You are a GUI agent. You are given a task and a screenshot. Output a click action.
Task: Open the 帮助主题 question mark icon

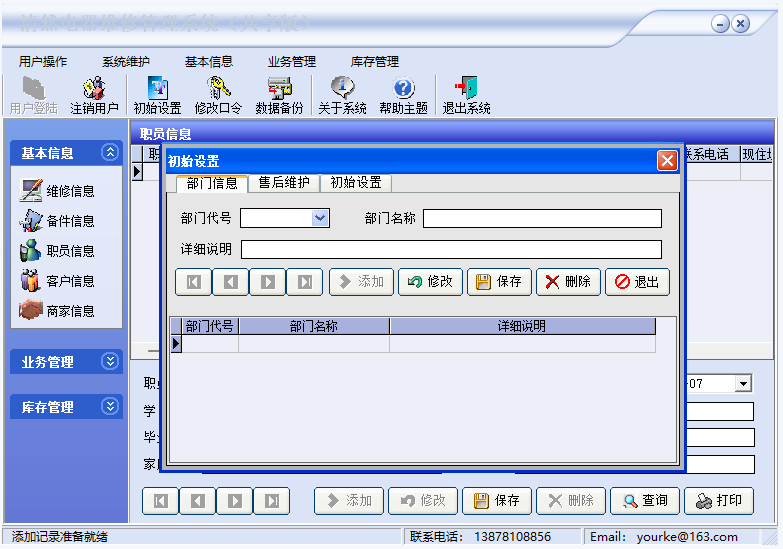tap(403, 95)
